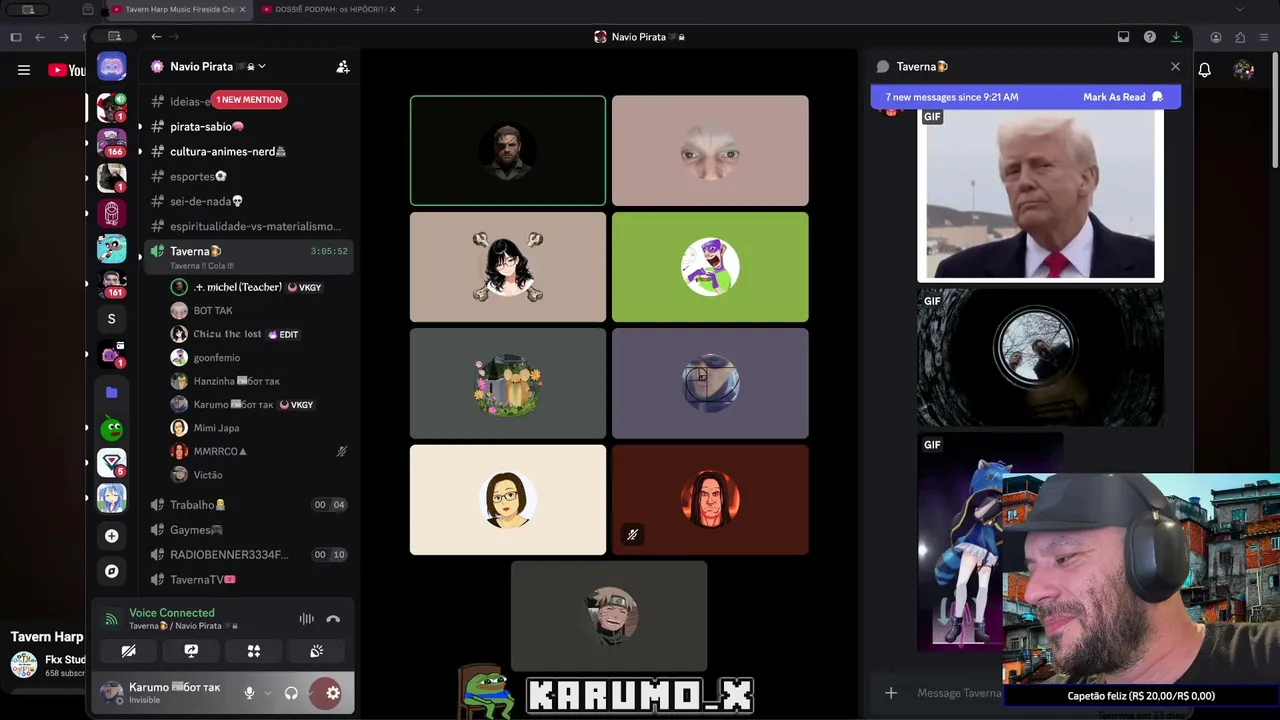
Task: Start an activity in voice channel
Action: (254, 651)
